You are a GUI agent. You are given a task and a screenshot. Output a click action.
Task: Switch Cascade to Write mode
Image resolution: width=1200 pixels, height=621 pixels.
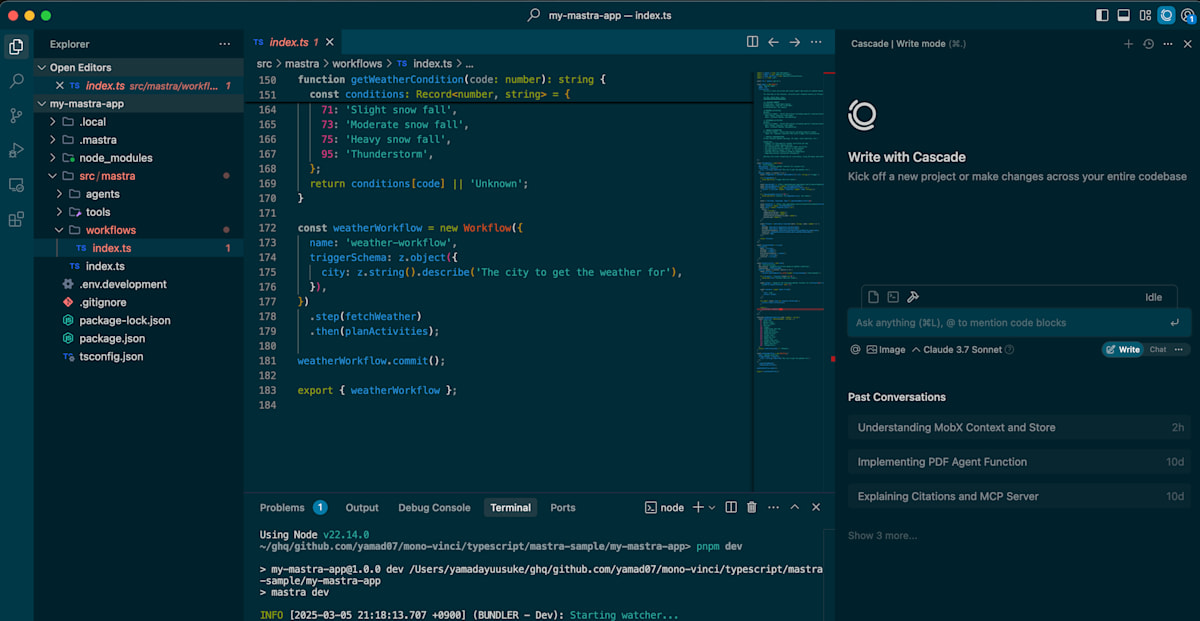pyautogui.click(x=1123, y=350)
